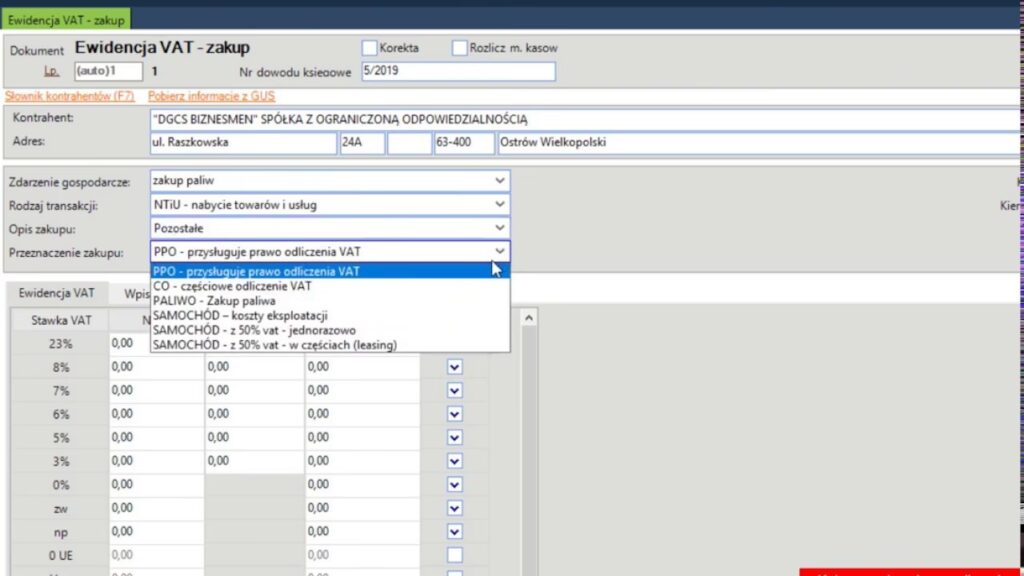Click the table scrollbar up arrow
1024x576 pixels.
(x=531, y=317)
